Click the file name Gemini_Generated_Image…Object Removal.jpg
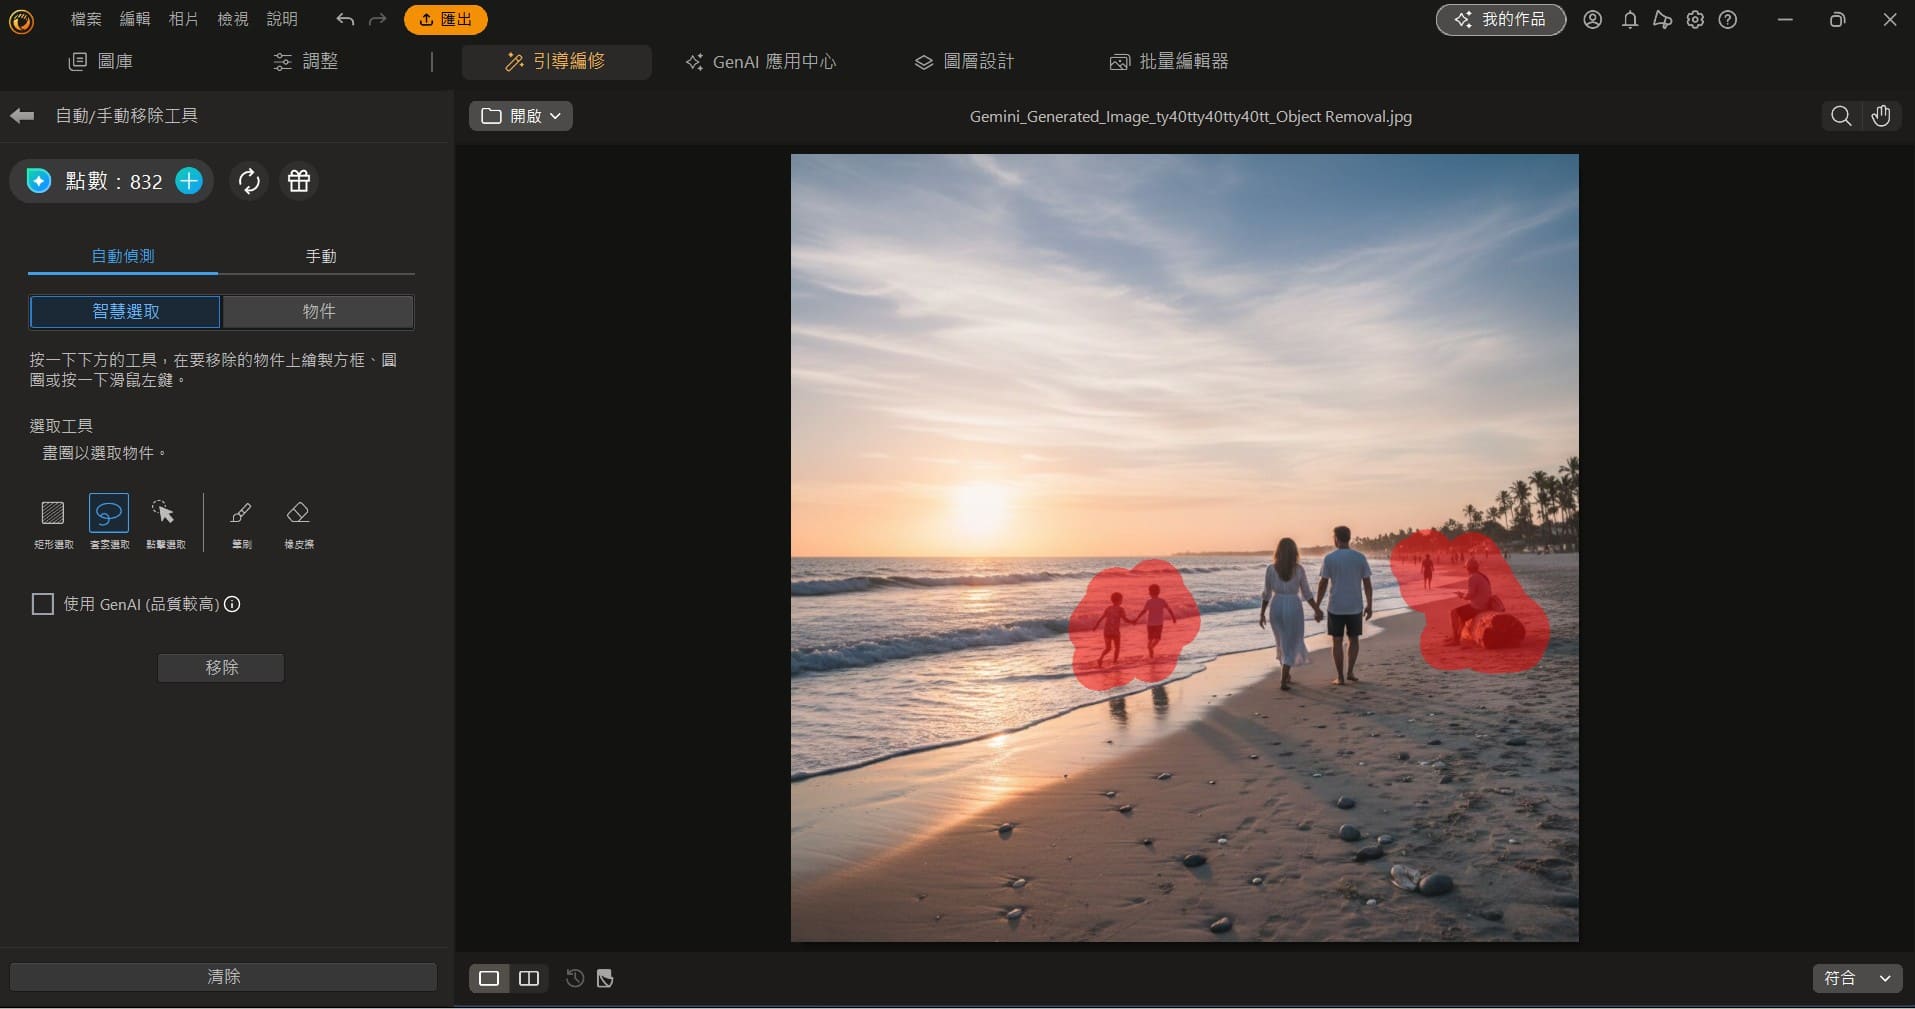Image resolution: width=1915 pixels, height=1009 pixels. click(1191, 117)
